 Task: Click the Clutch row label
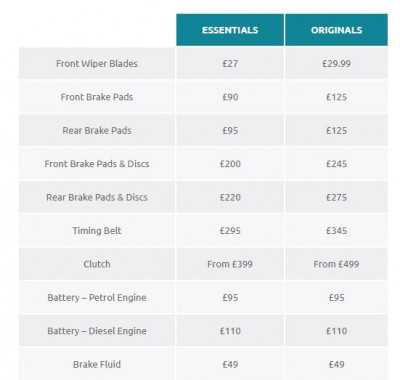97,264
